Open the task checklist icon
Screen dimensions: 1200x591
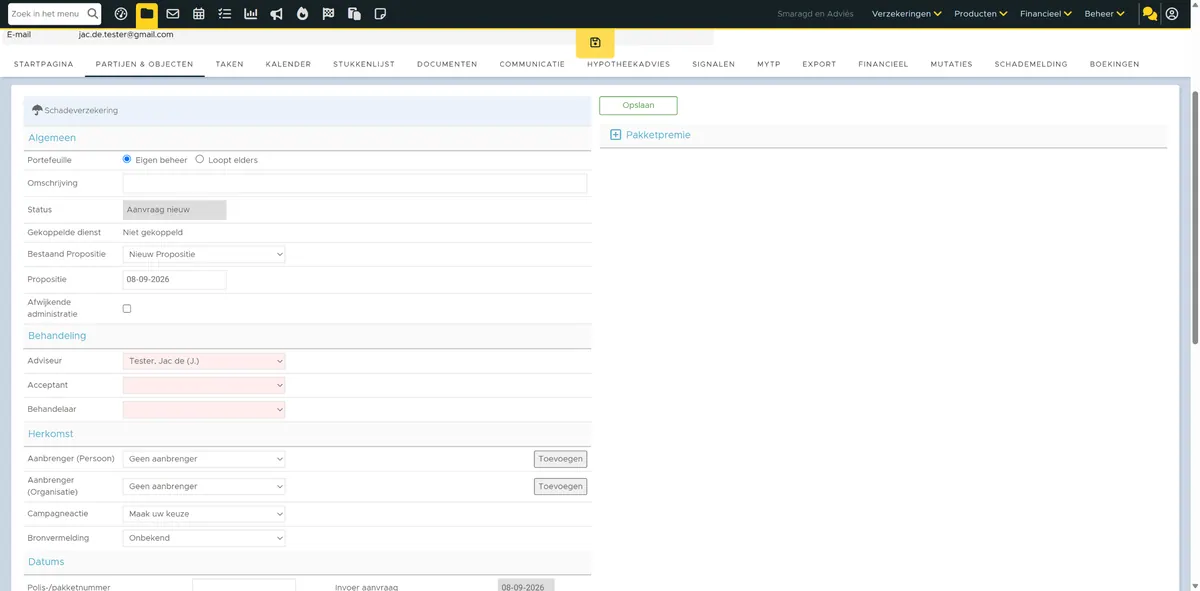pos(225,14)
